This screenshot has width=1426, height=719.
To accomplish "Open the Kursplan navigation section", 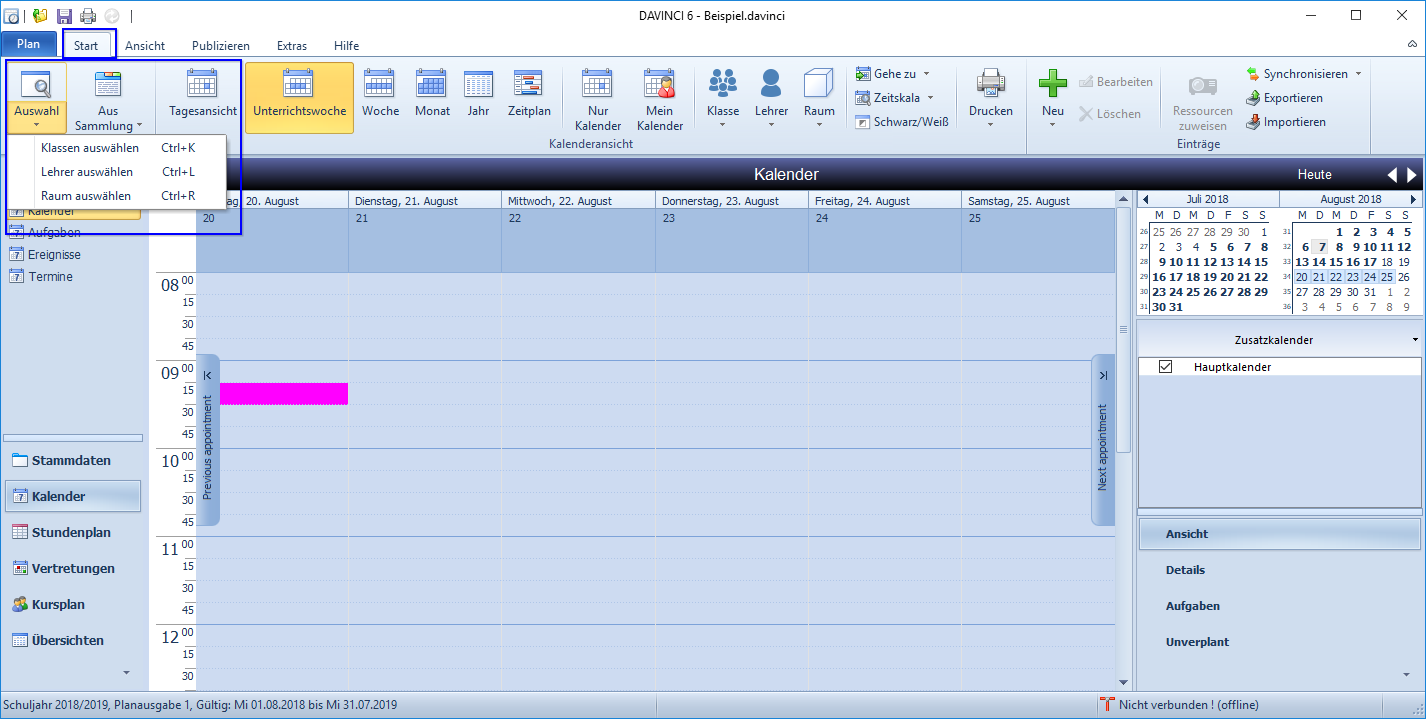I will click(x=72, y=604).
